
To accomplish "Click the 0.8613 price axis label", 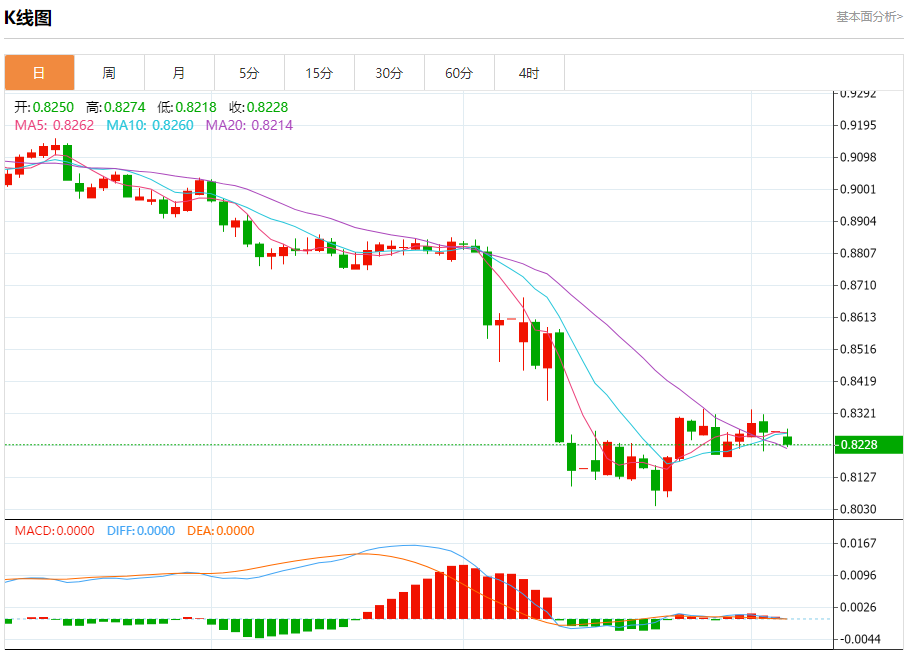I will tap(858, 317).
